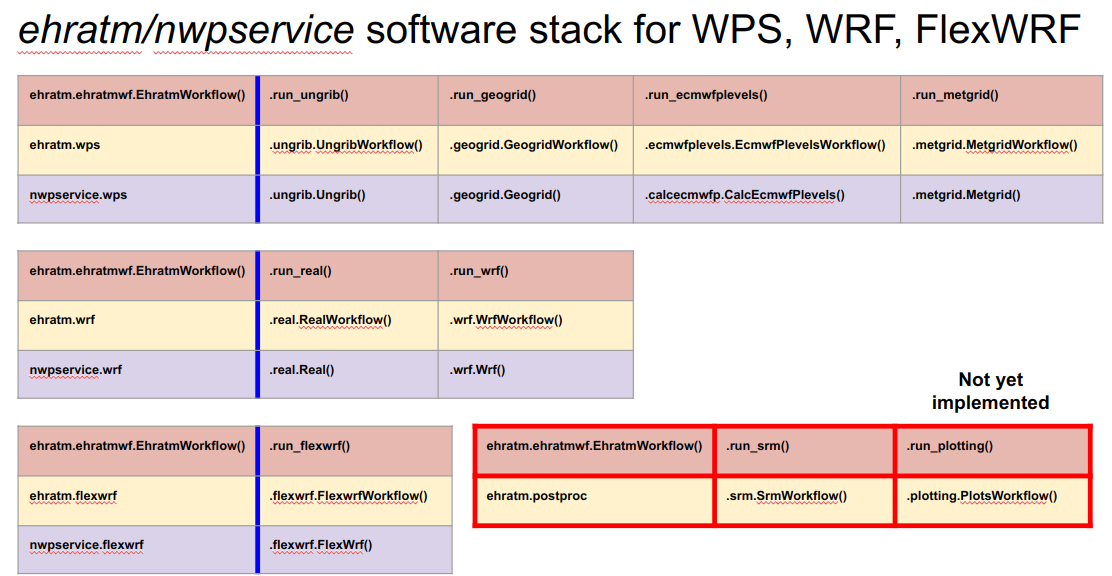Click the .ungrib.UngribWorkflow() table cell
Screen dimensions: 1112x576
[346, 145]
